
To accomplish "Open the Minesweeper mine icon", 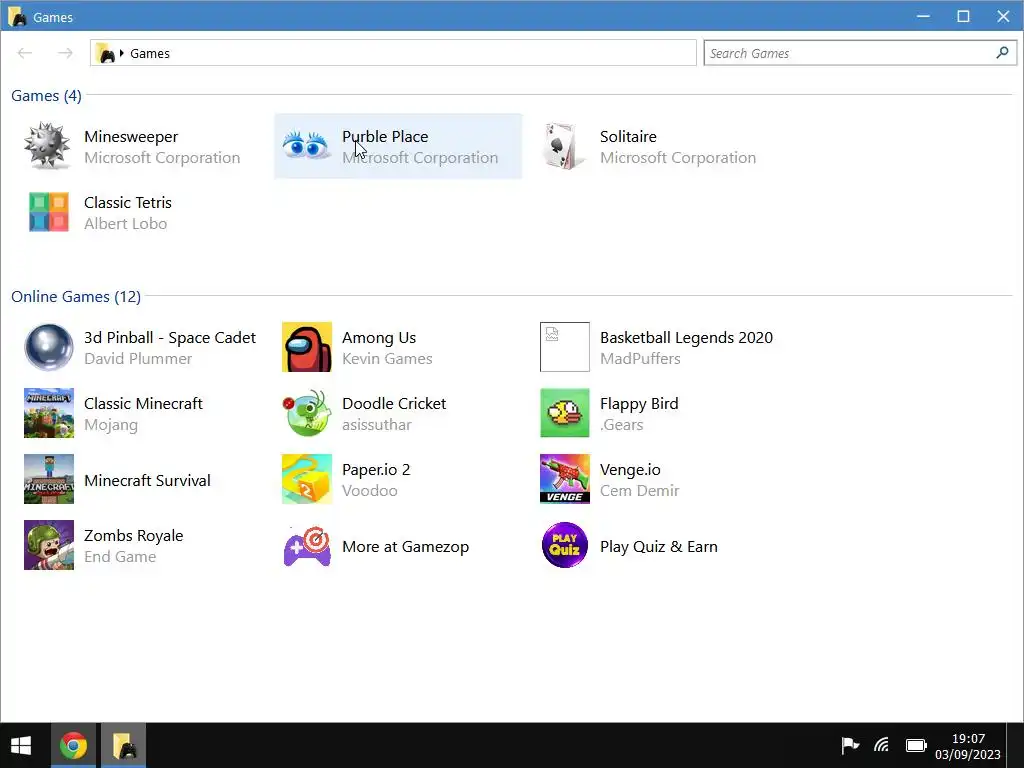I will (x=48, y=146).
